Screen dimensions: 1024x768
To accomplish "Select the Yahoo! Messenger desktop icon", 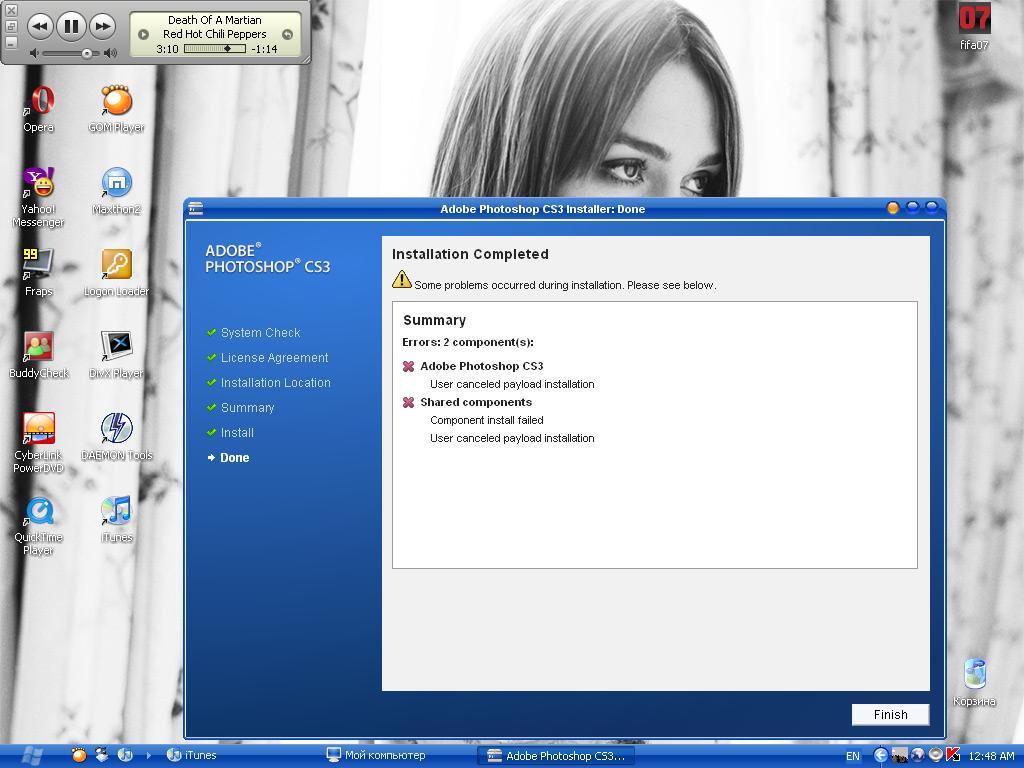I will pos(39,184).
